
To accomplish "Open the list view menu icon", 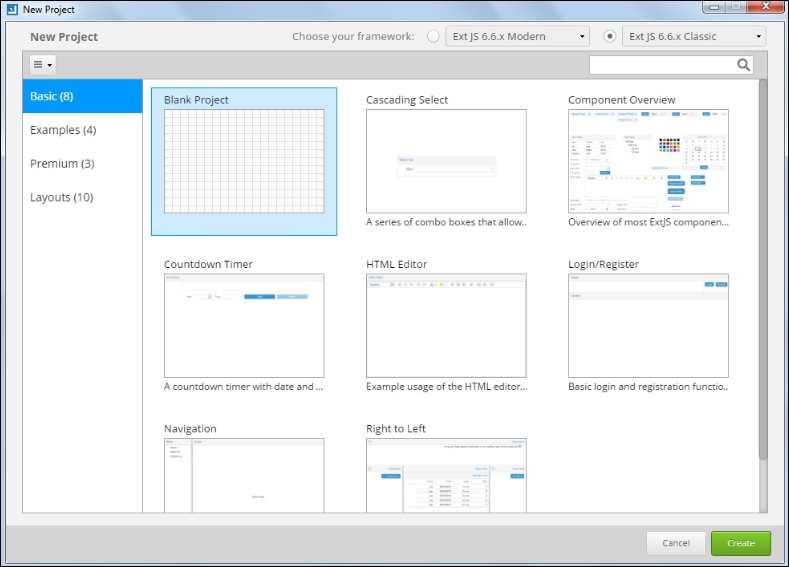I will coord(43,64).
